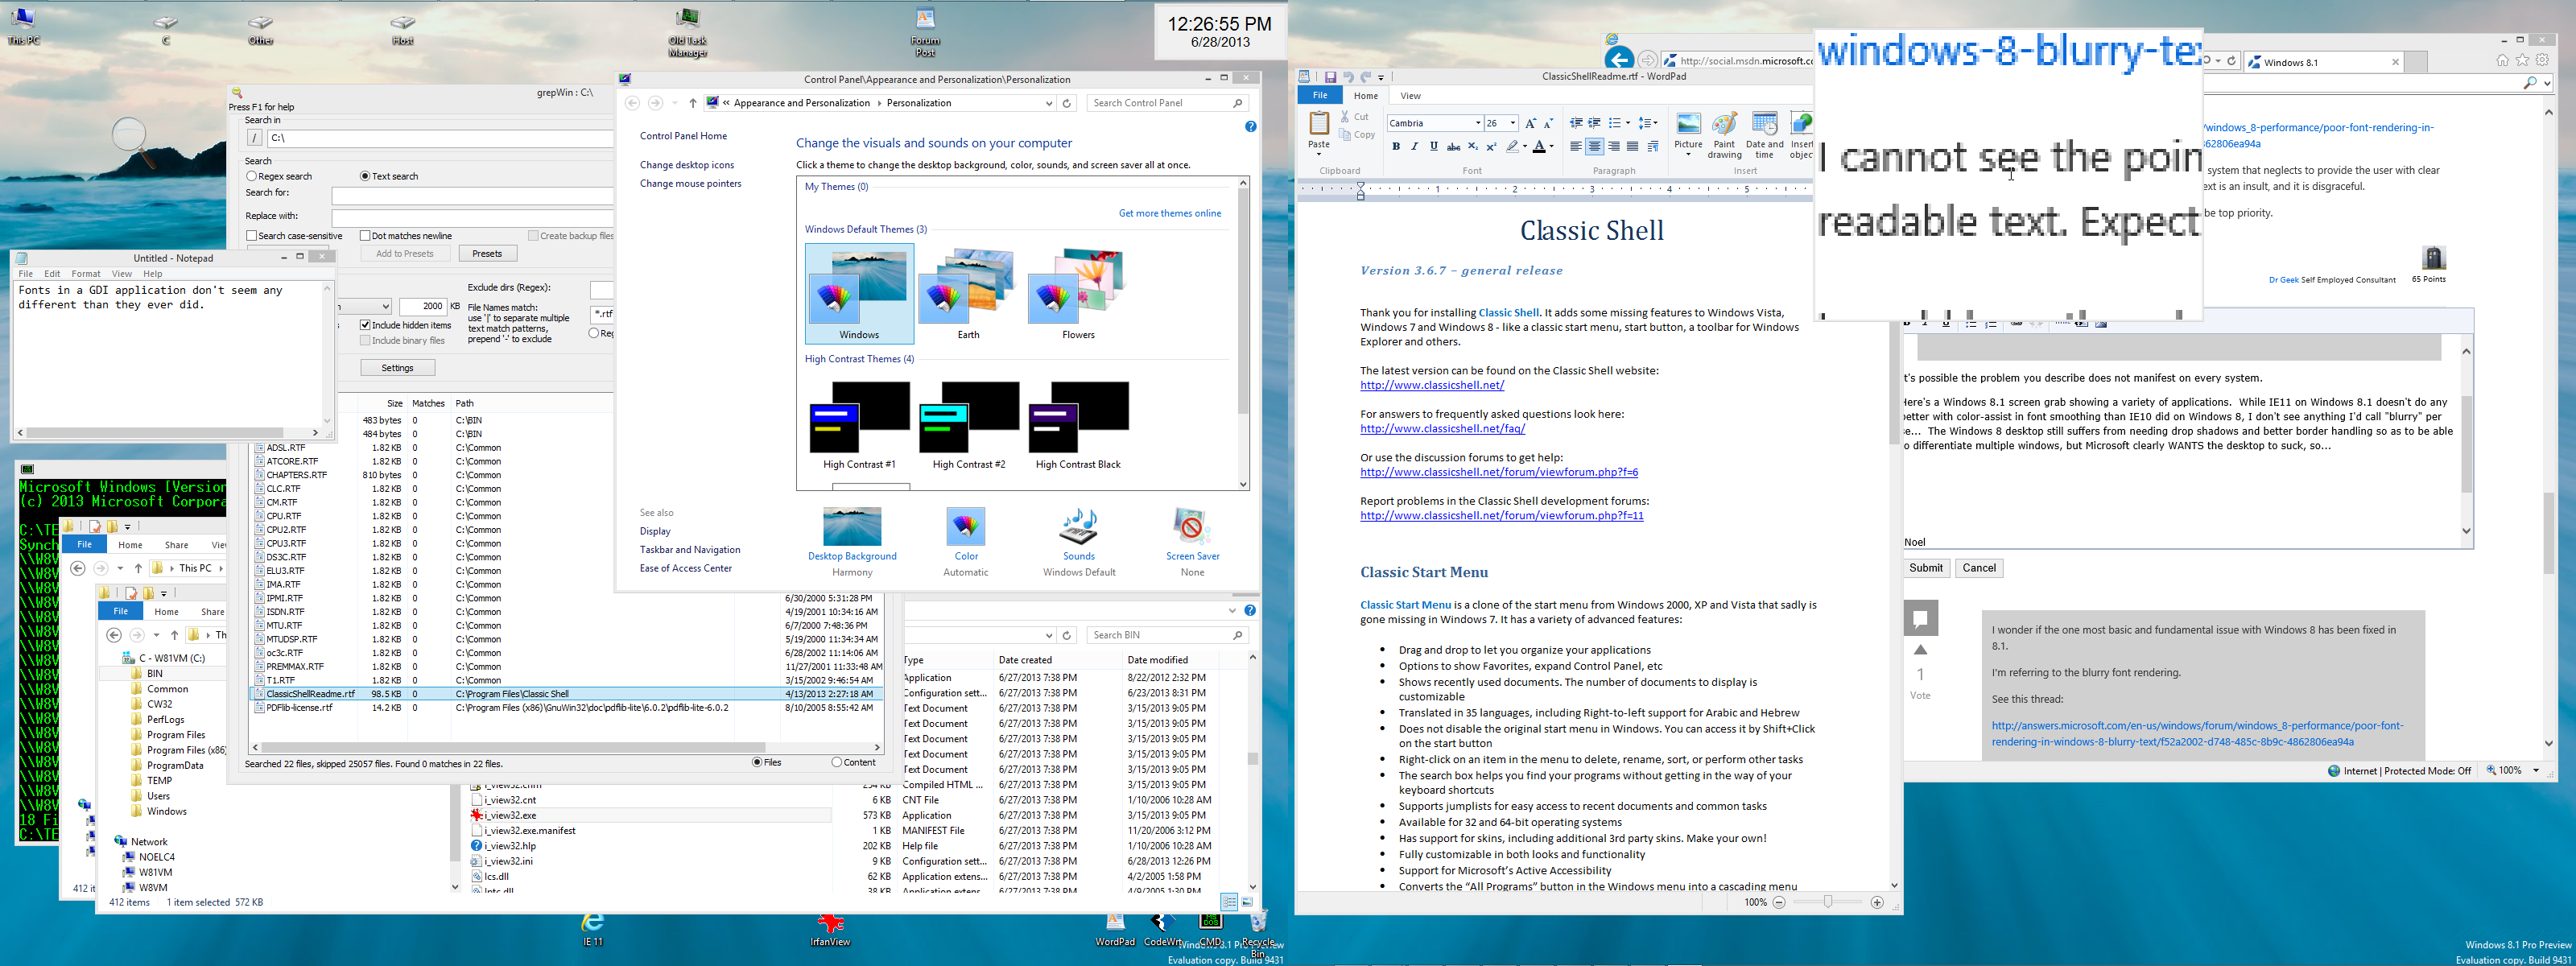Image resolution: width=2576 pixels, height=966 pixels.
Task: Save the WordPad document with floppy icon
Action: point(1330,76)
